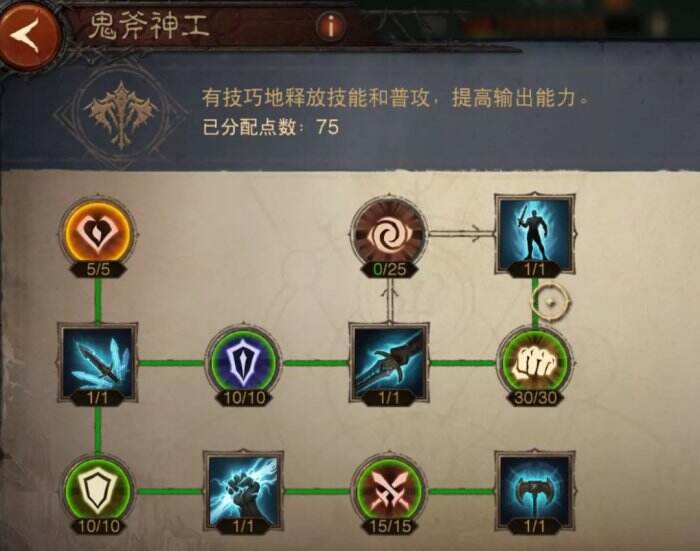The height and width of the screenshot is (551, 700).
Task: Click the talent tree emblem crest
Action: [x=121, y=114]
